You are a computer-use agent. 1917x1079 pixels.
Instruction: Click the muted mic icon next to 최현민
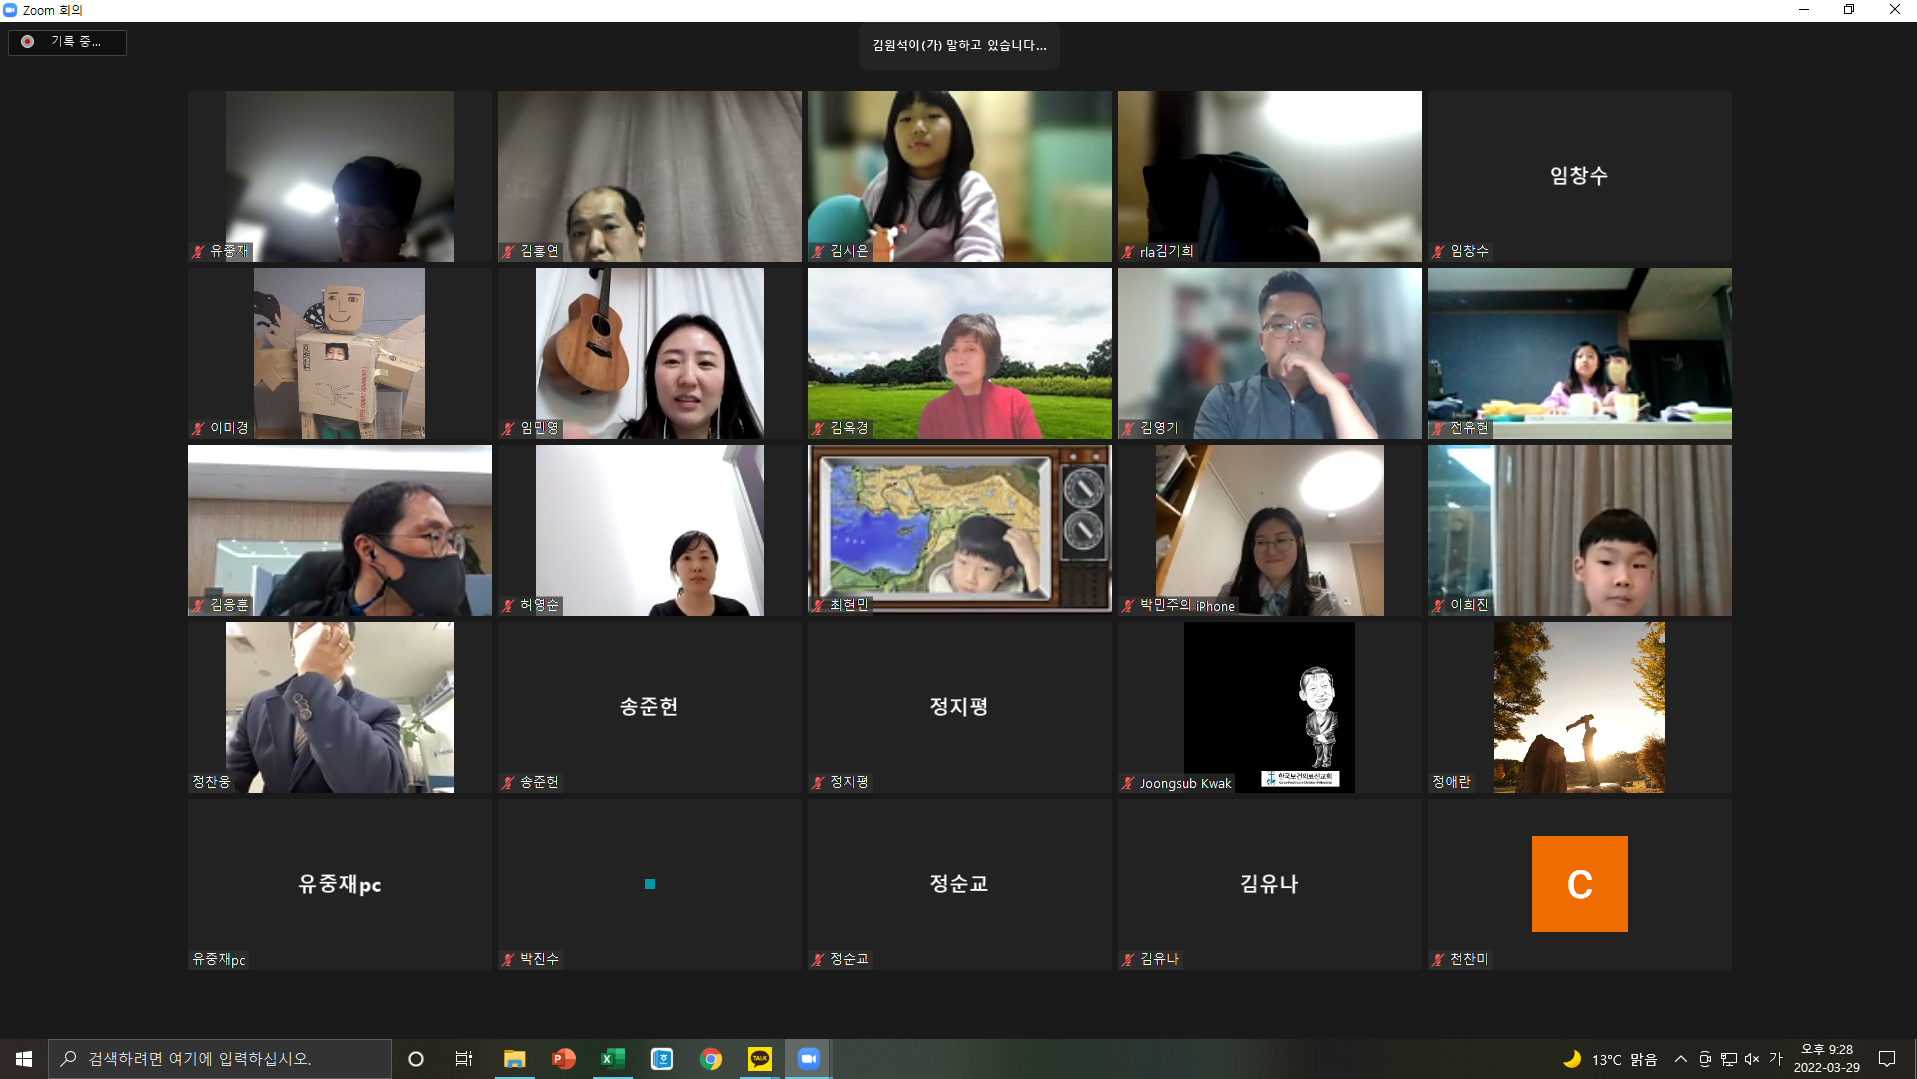818,605
